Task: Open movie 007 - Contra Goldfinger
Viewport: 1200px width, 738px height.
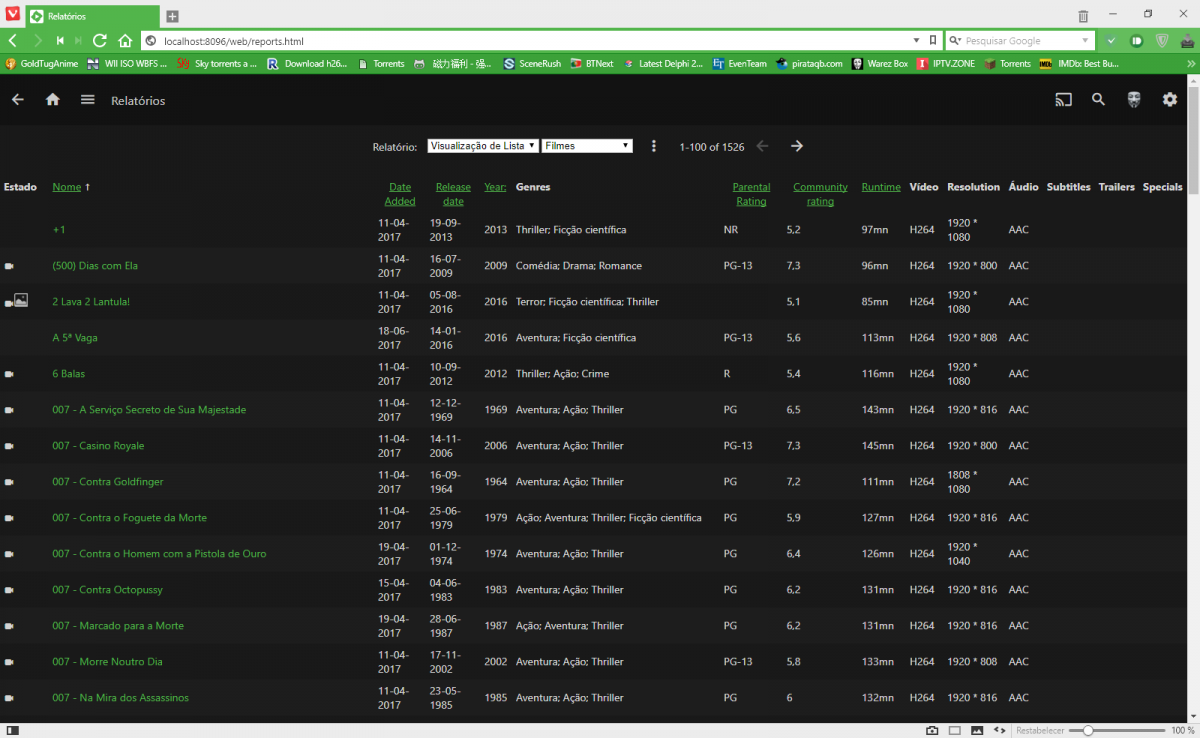Action: pos(107,482)
